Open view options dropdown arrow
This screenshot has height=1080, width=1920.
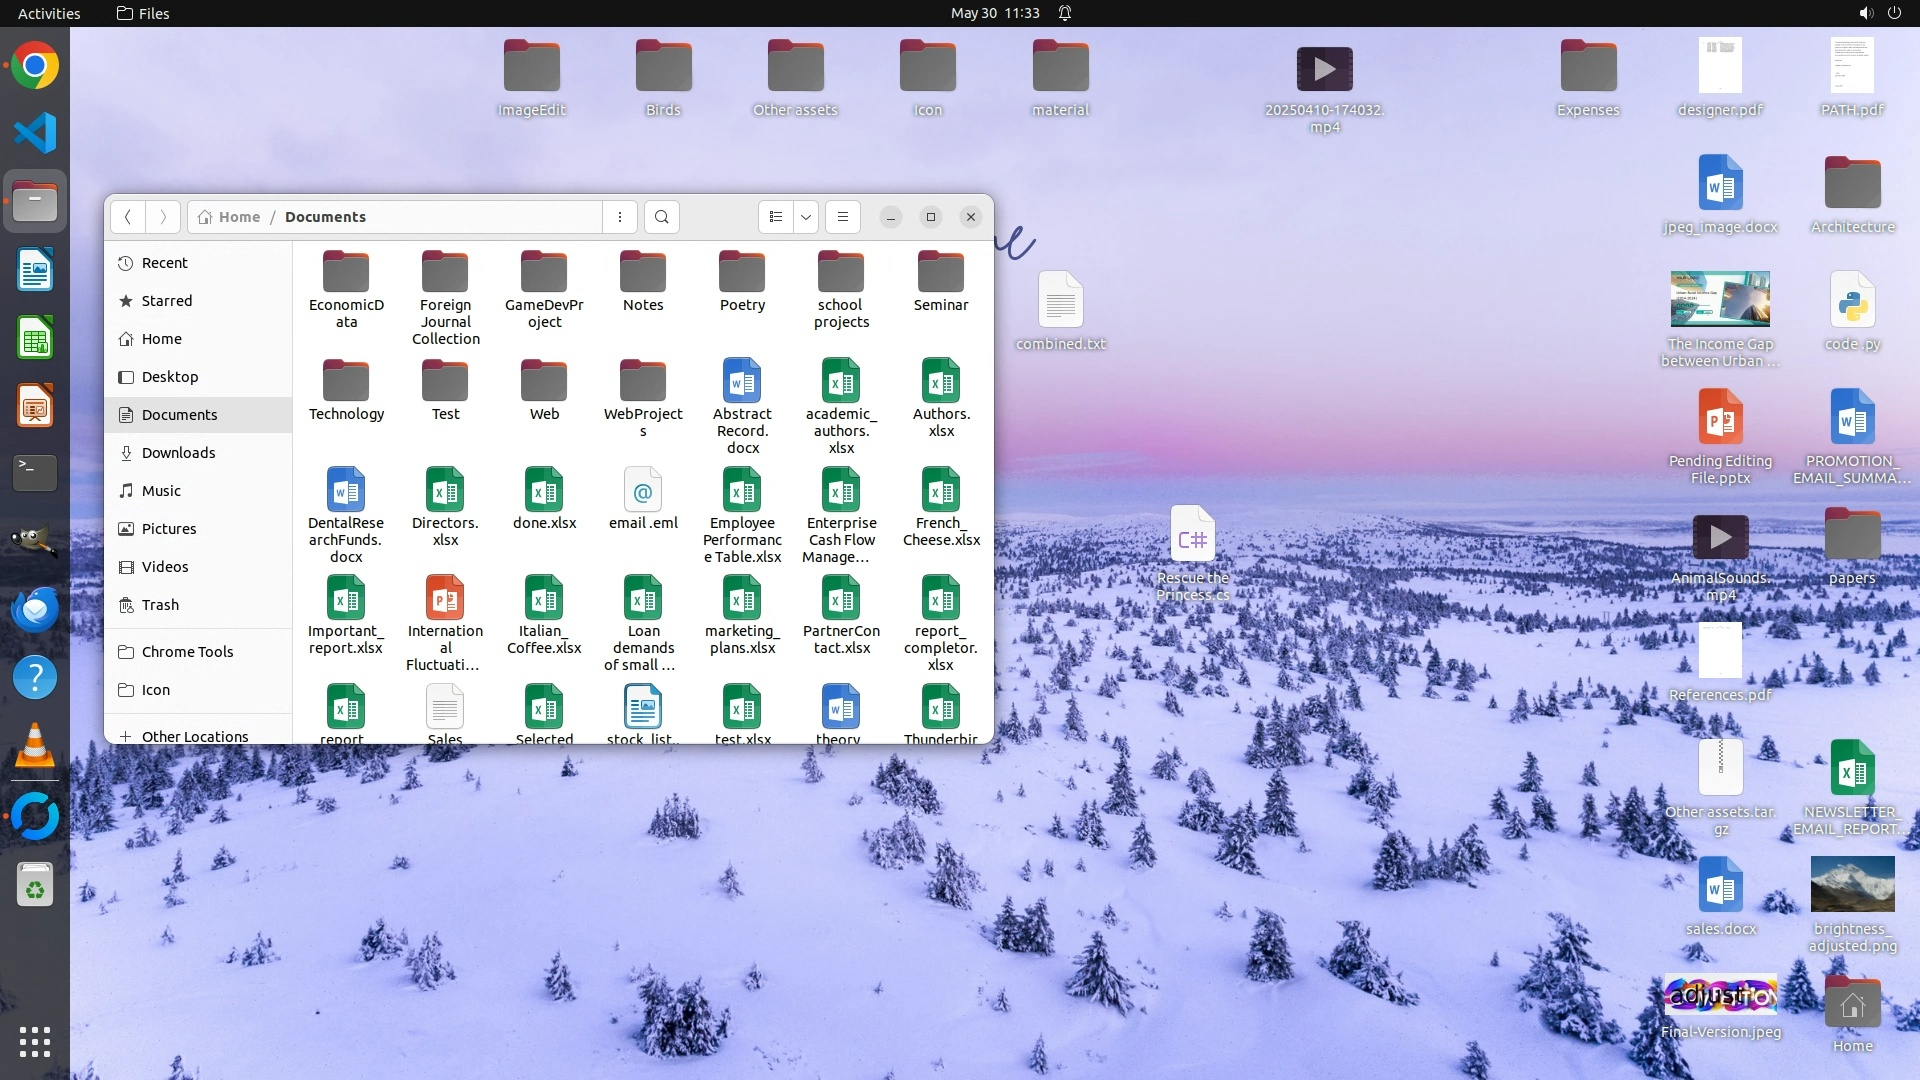pyautogui.click(x=806, y=217)
